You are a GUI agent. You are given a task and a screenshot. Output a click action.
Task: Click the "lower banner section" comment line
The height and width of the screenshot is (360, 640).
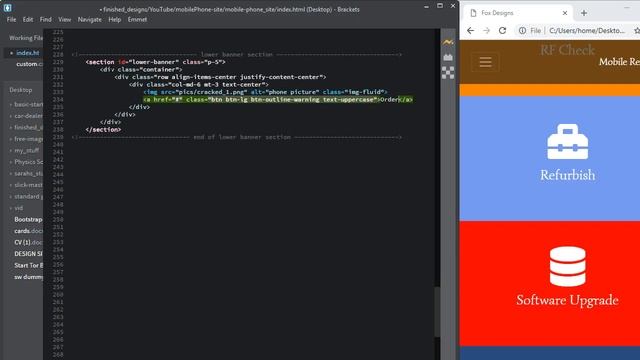(237, 54)
